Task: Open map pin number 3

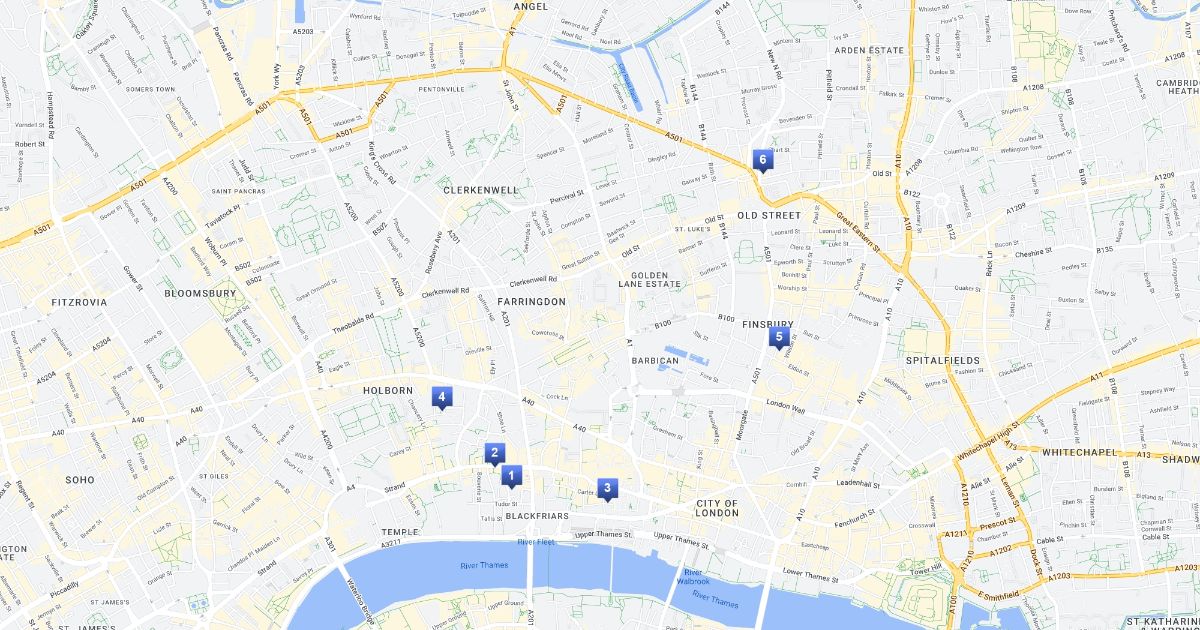Action: click(607, 490)
